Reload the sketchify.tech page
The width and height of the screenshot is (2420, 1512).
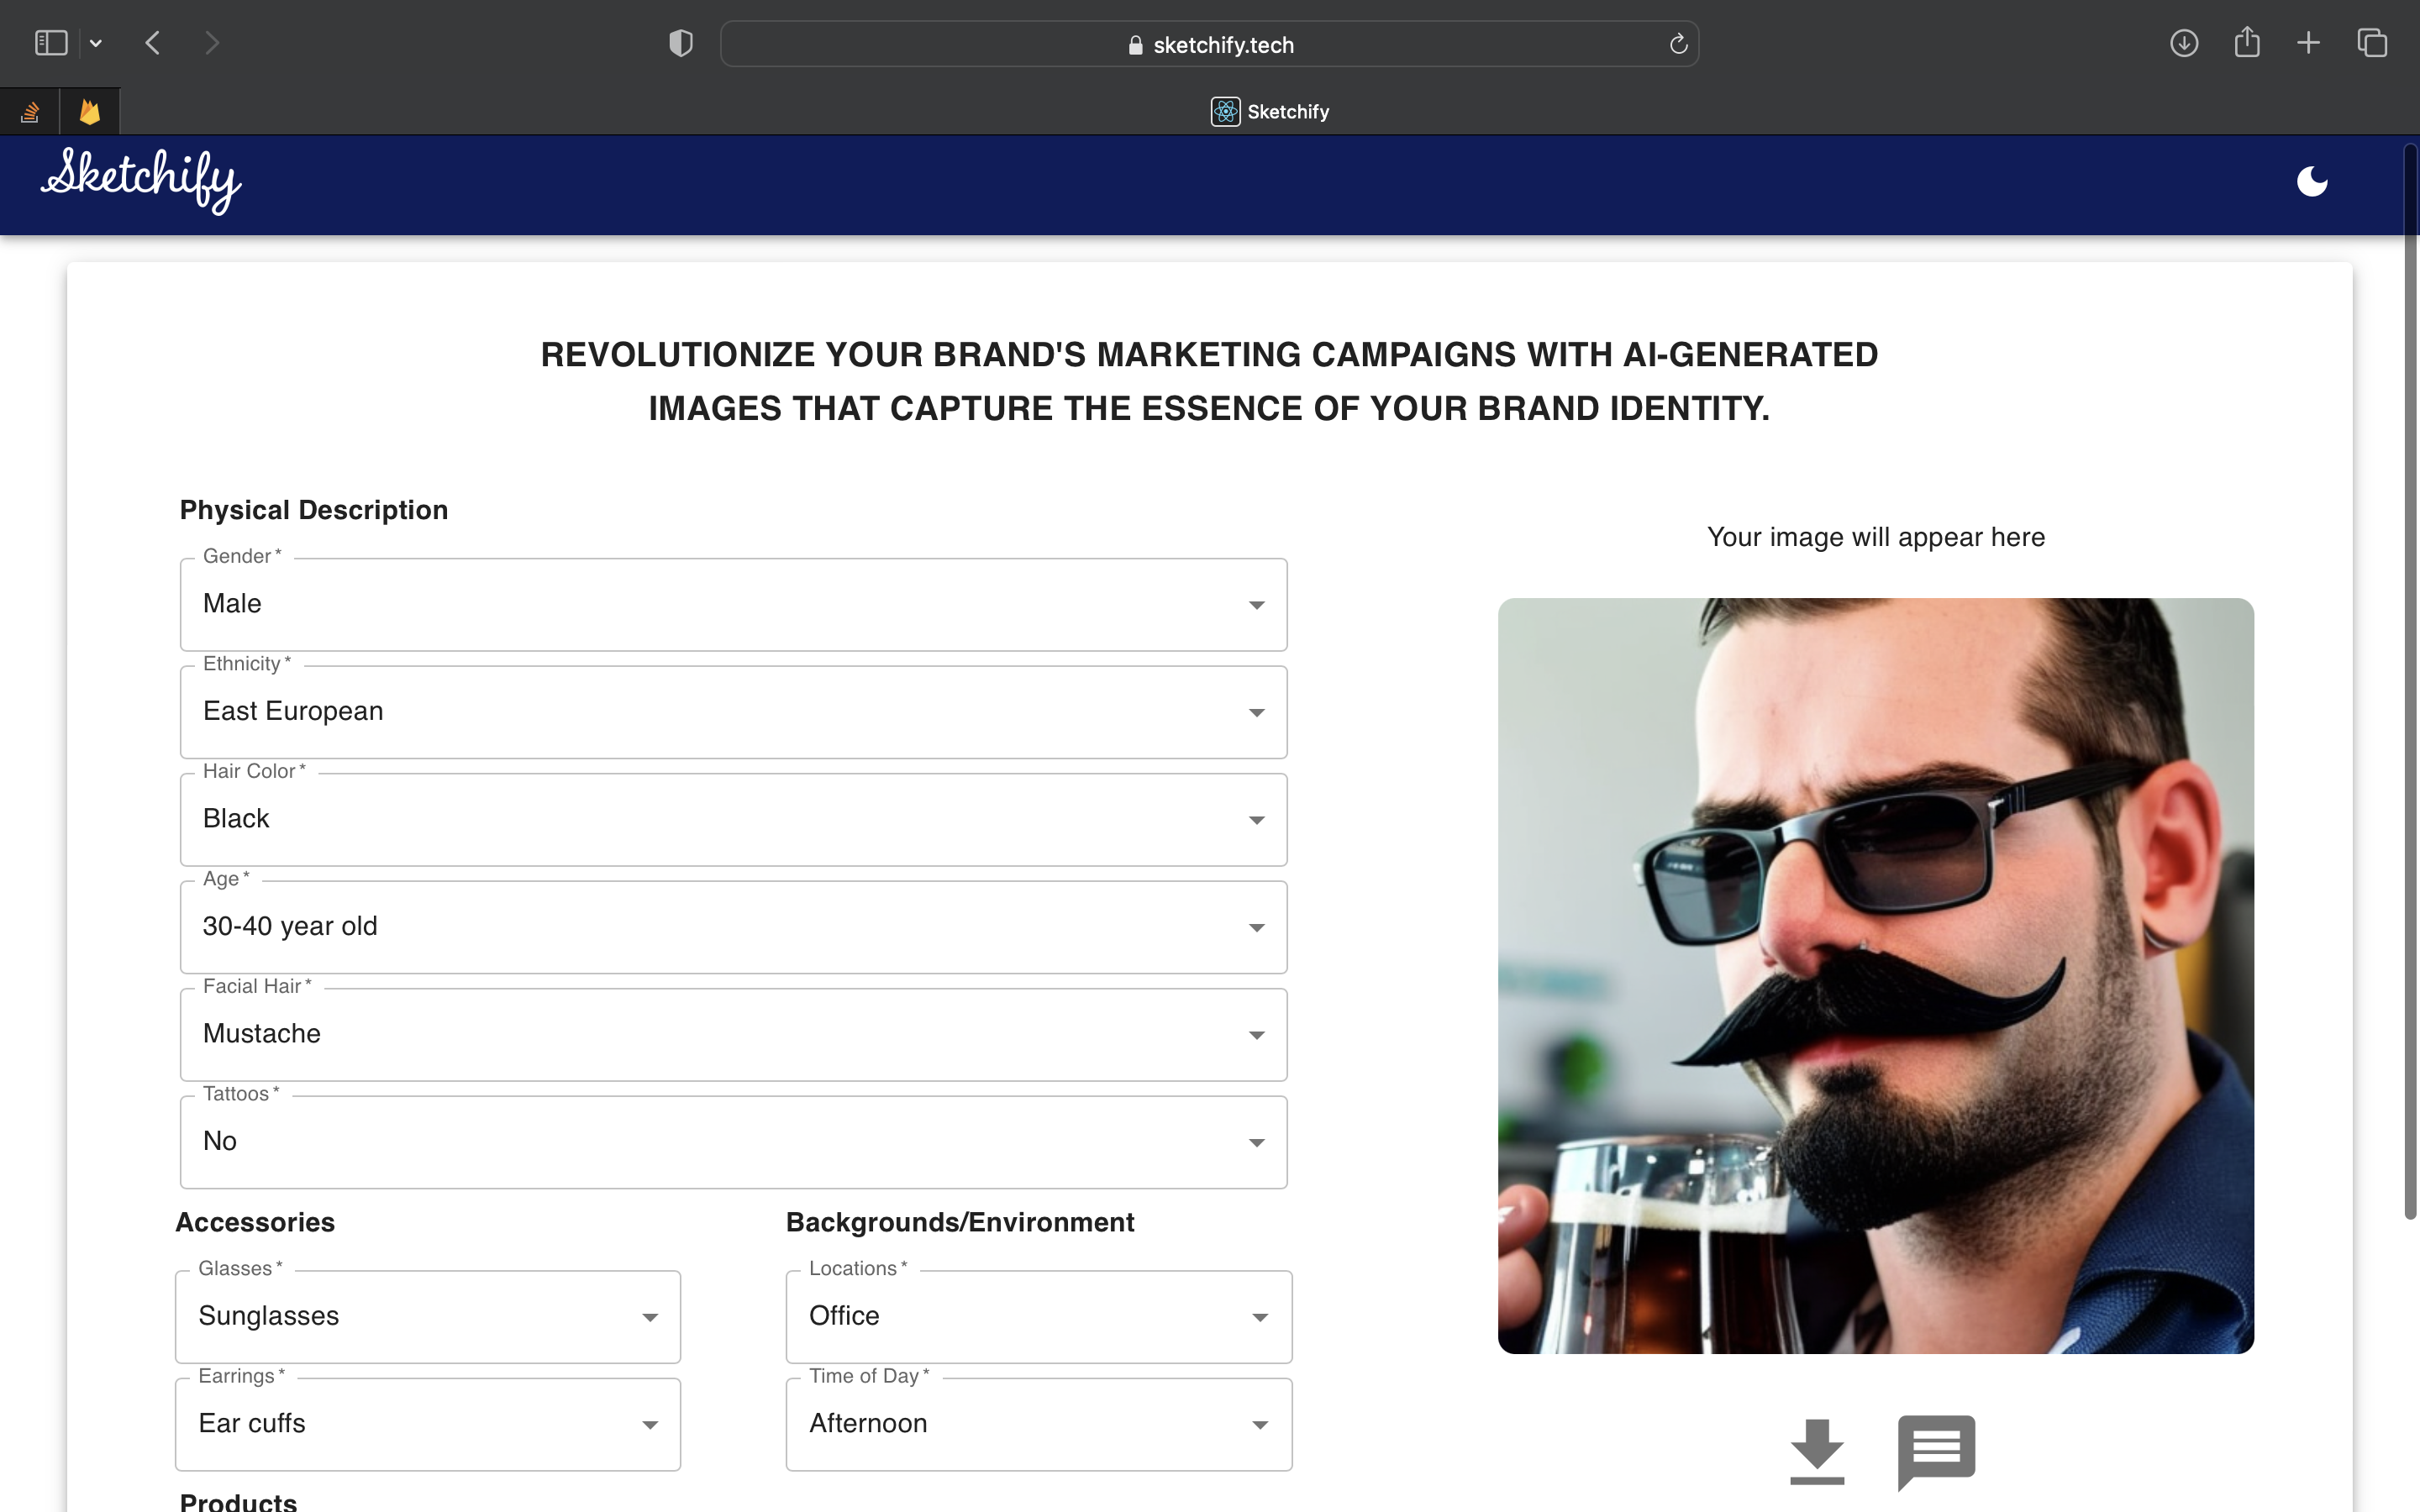[1678, 44]
